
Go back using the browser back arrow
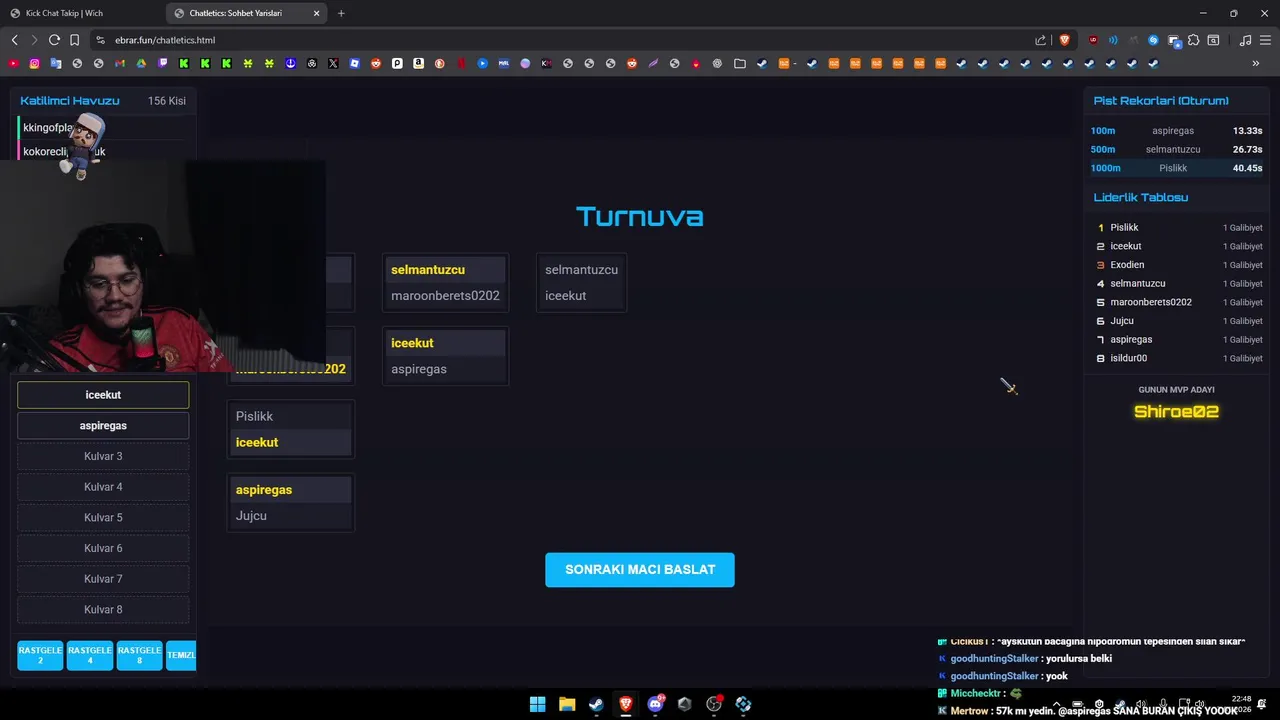pyautogui.click(x=14, y=40)
